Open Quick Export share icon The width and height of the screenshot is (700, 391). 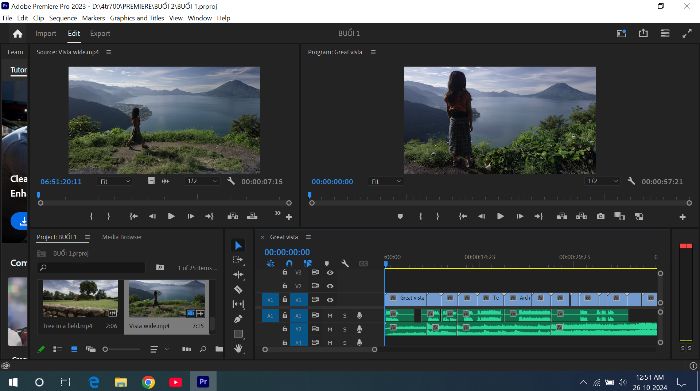click(x=643, y=33)
